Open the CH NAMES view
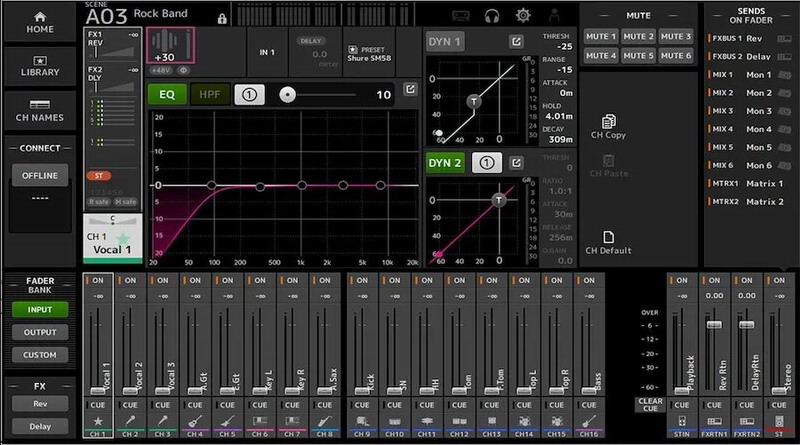The image size is (800, 445). tap(40, 110)
